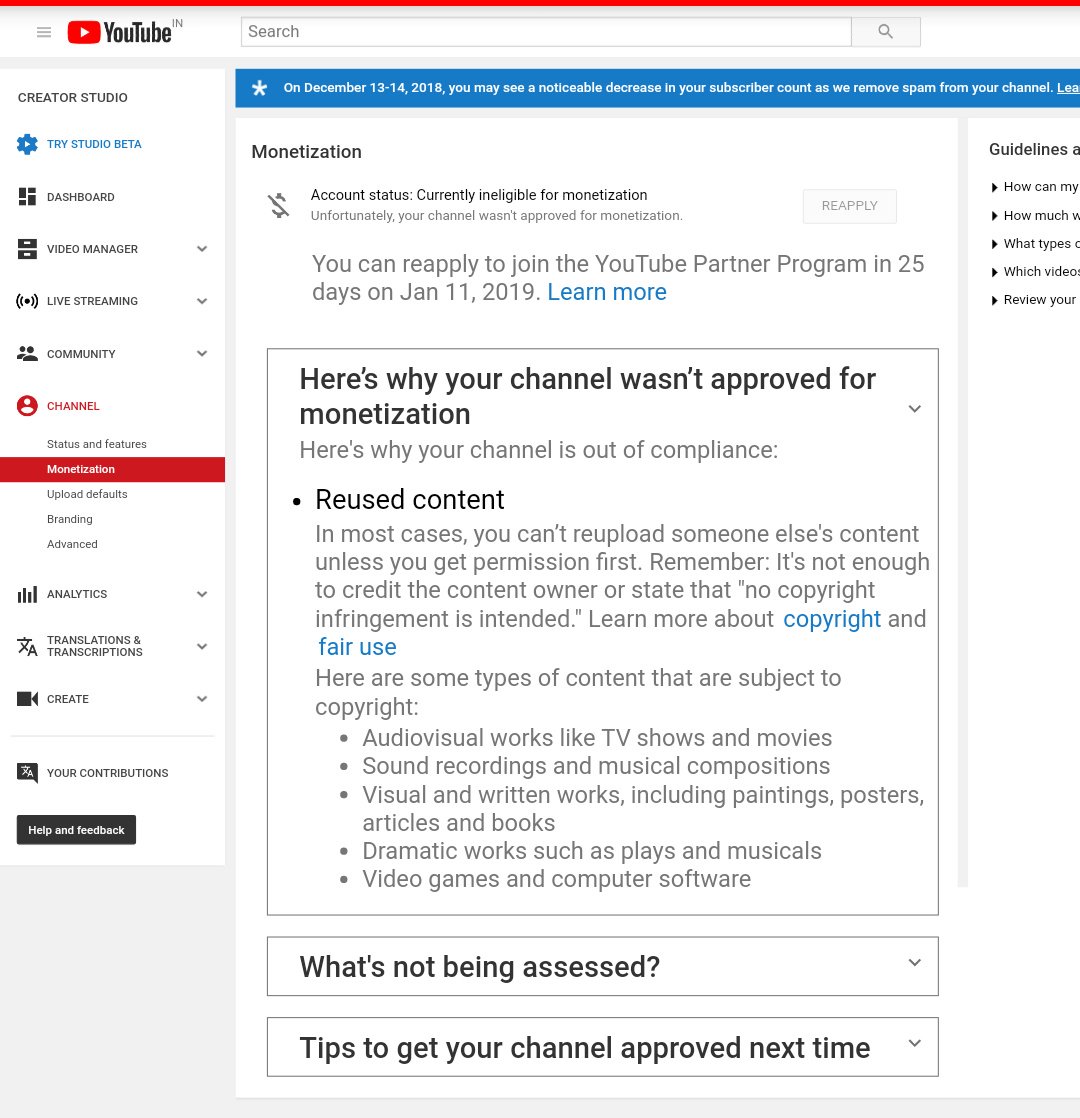
Task: Expand the Live Streaming section
Action: click(x=202, y=301)
